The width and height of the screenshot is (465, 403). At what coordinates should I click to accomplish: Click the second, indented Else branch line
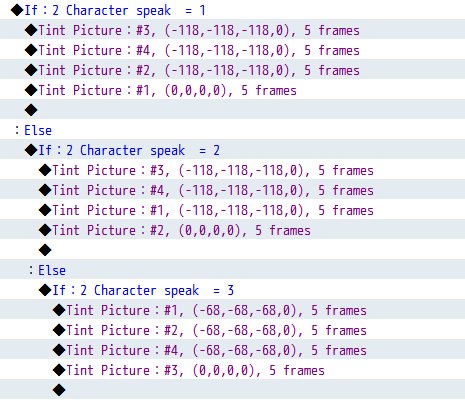tap(232, 269)
